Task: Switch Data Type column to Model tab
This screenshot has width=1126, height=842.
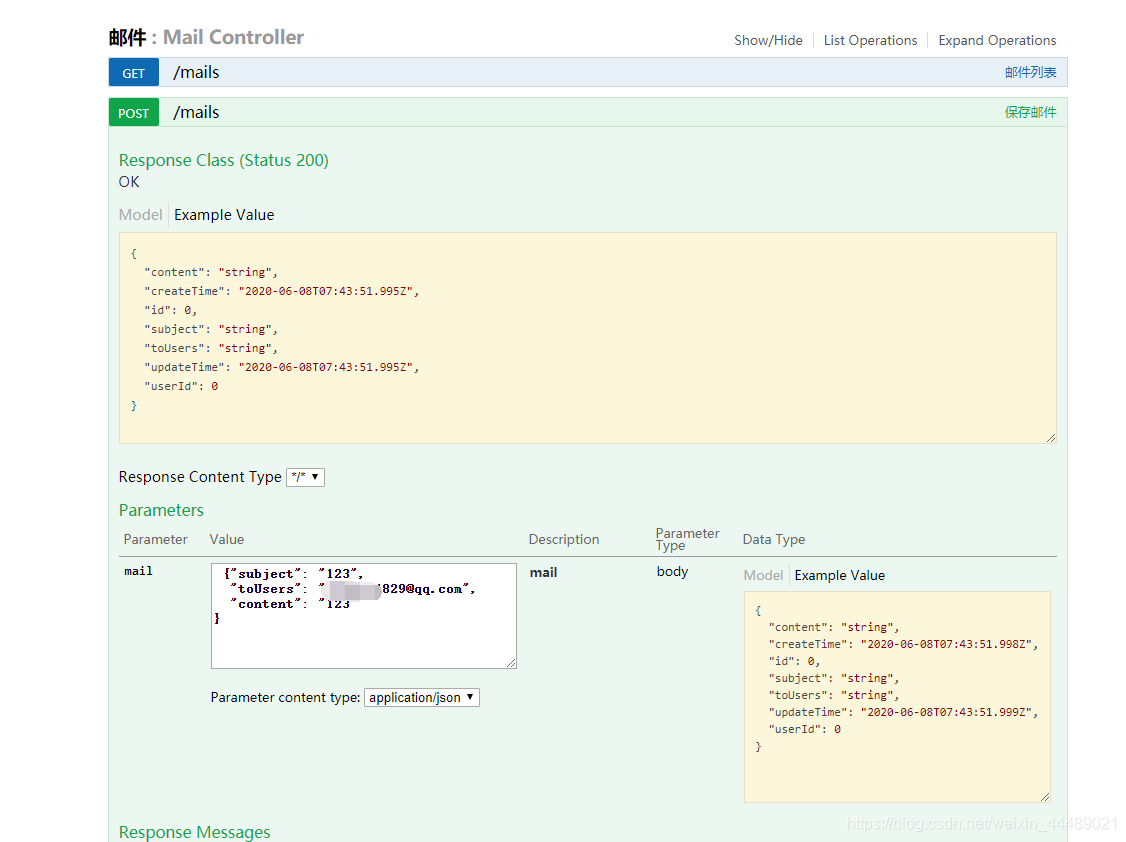Action: pyautogui.click(x=763, y=575)
